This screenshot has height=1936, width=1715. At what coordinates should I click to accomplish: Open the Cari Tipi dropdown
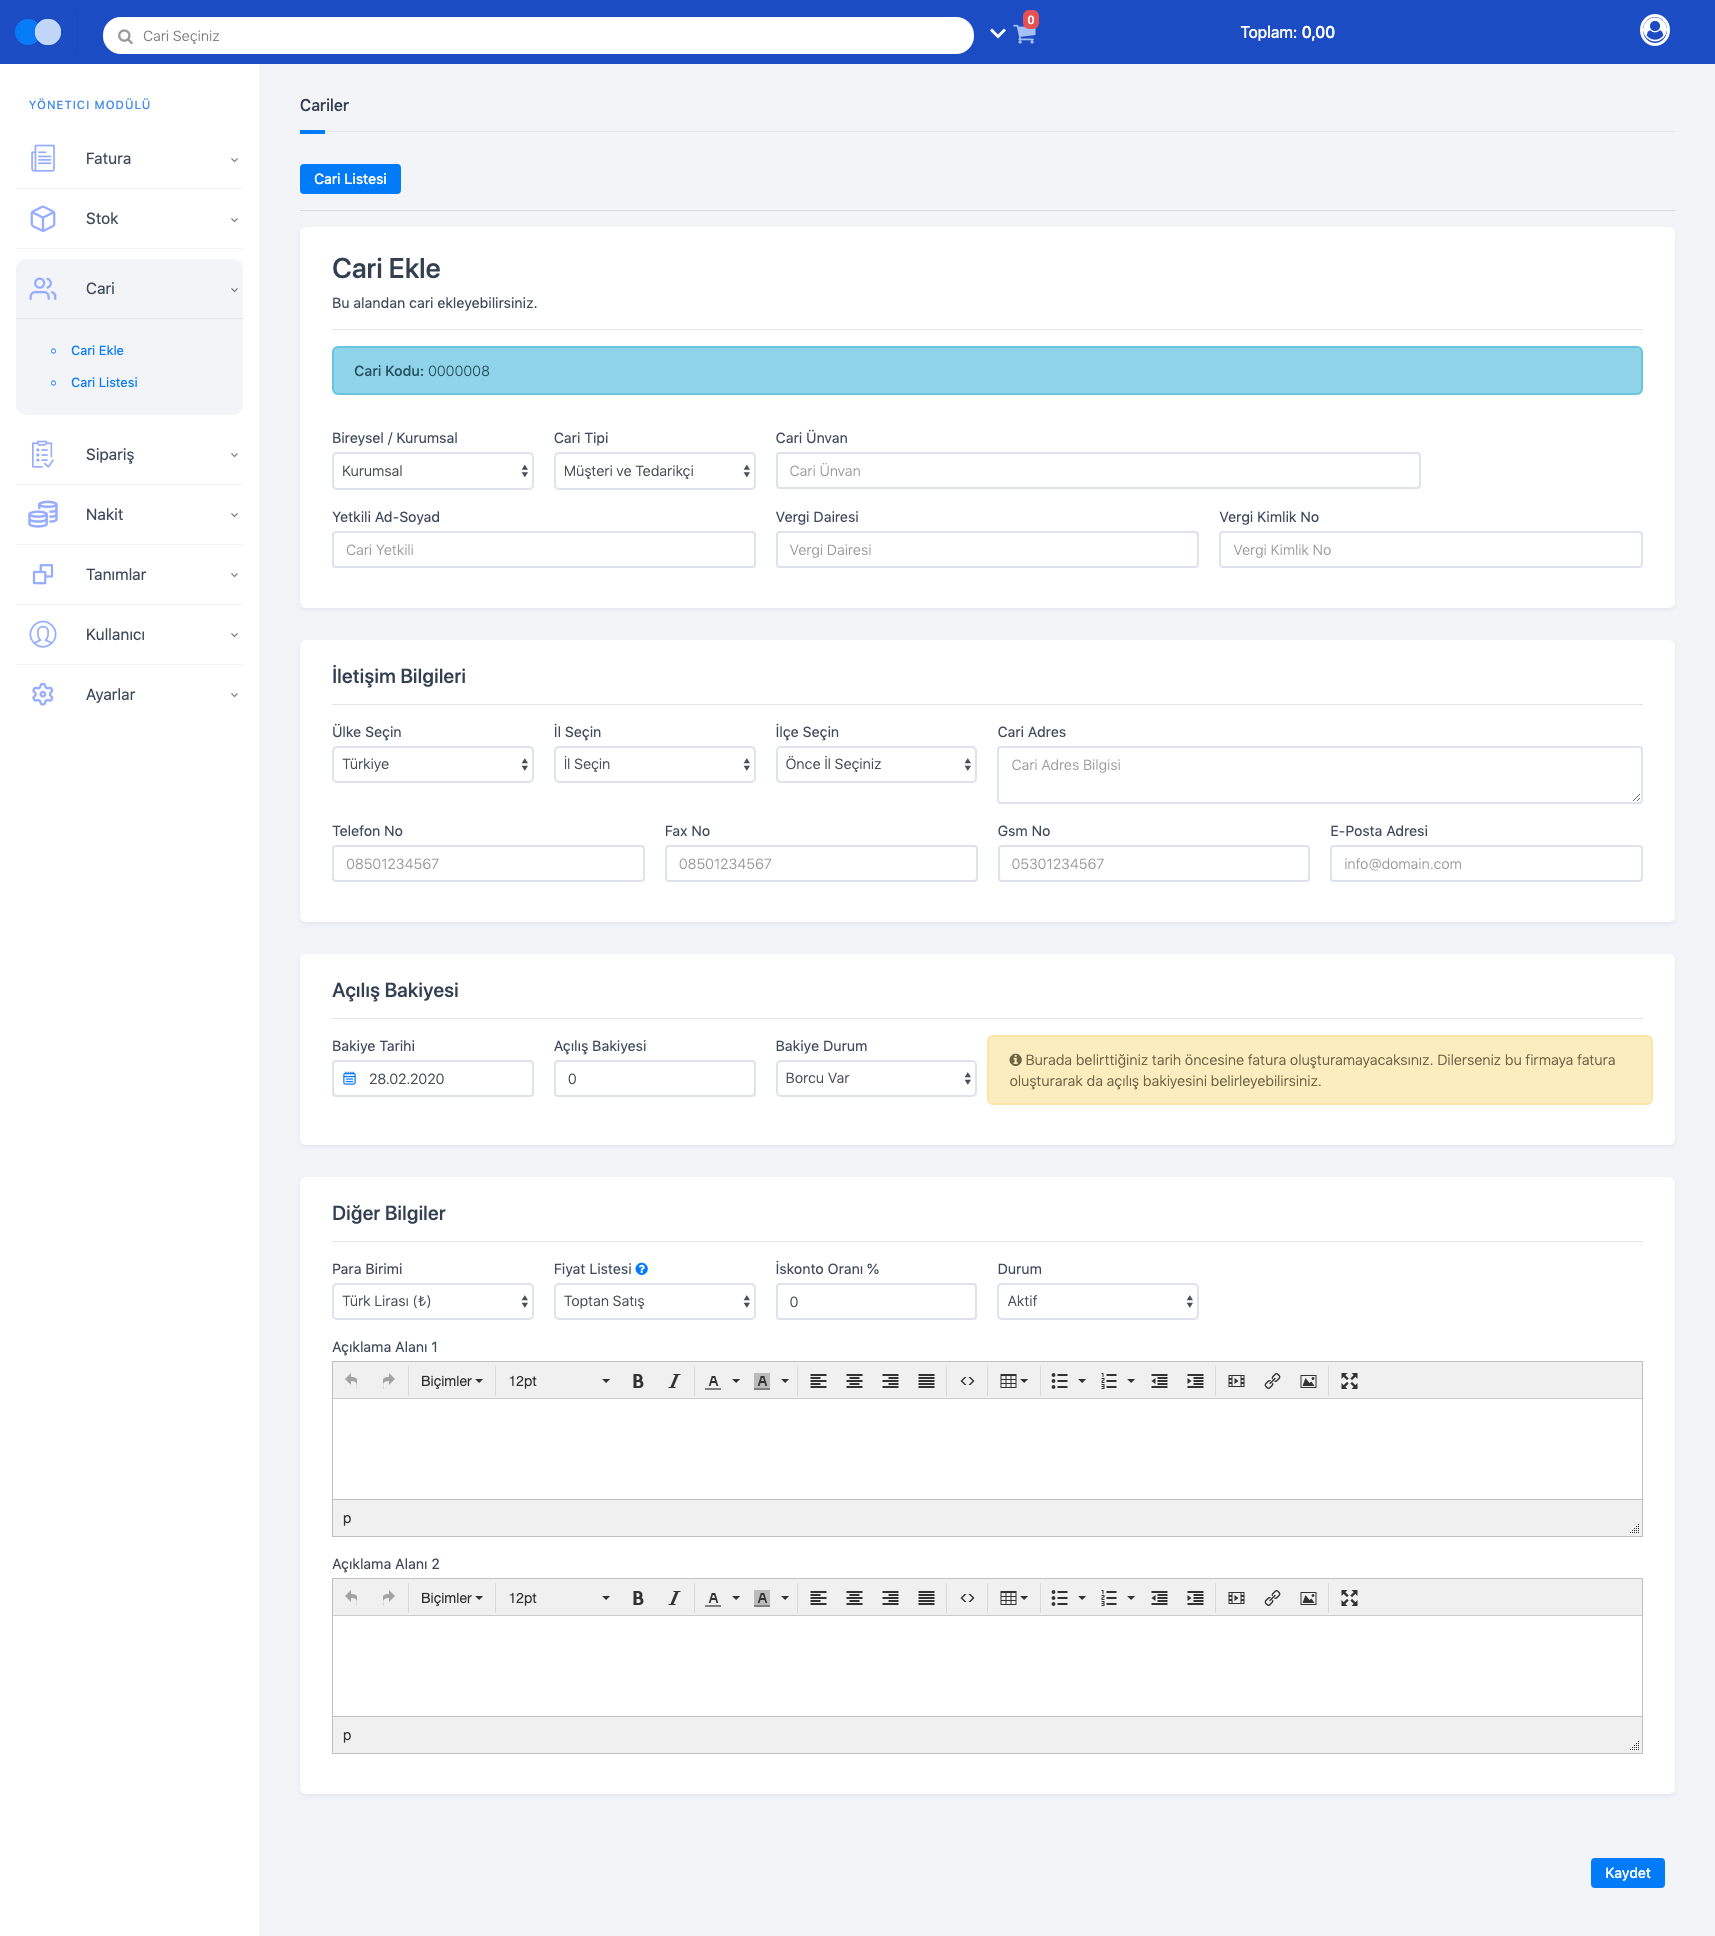pos(654,471)
